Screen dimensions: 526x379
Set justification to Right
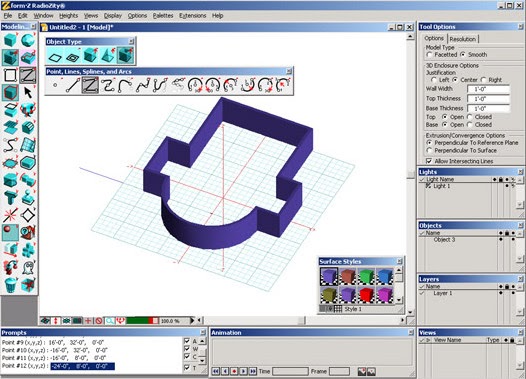tap(483, 80)
